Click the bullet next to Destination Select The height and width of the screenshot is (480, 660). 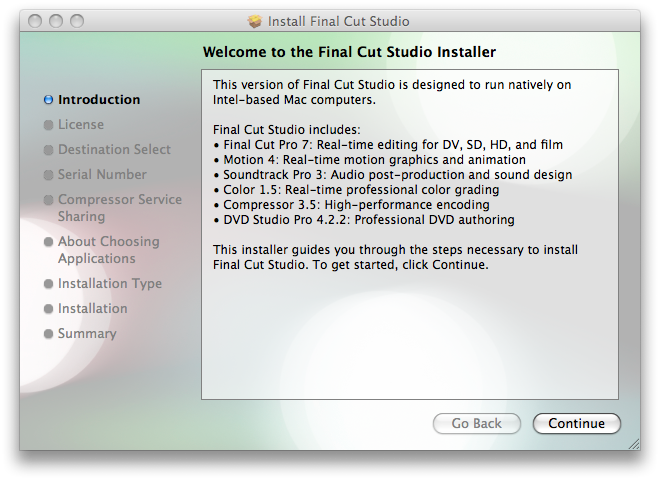pyautogui.click(x=48, y=150)
